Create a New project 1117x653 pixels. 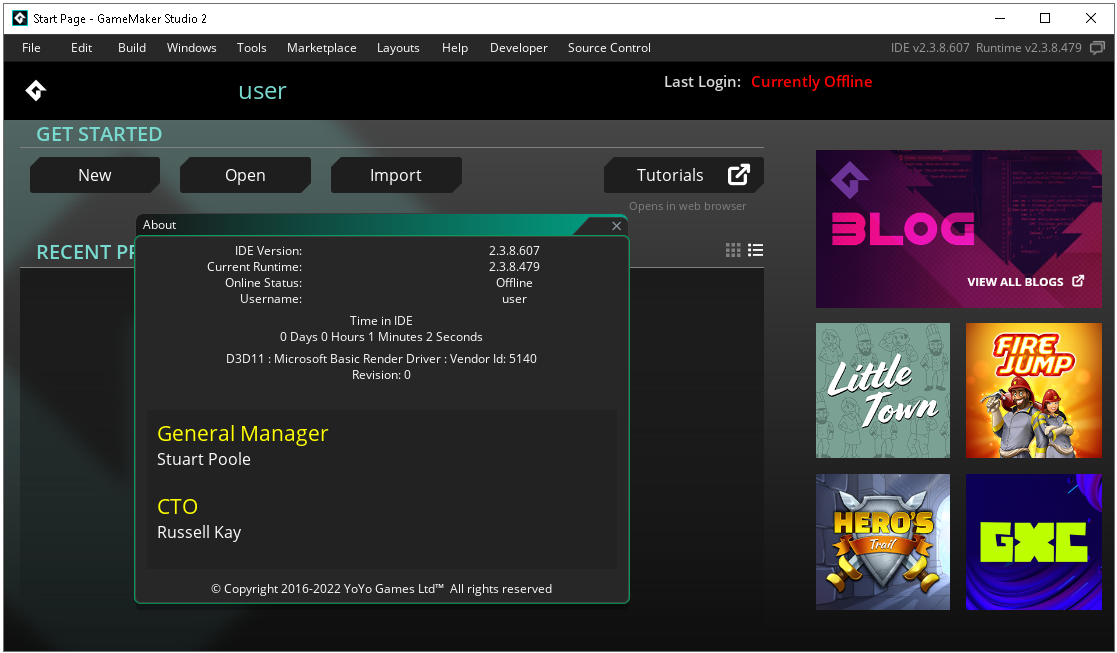[95, 175]
